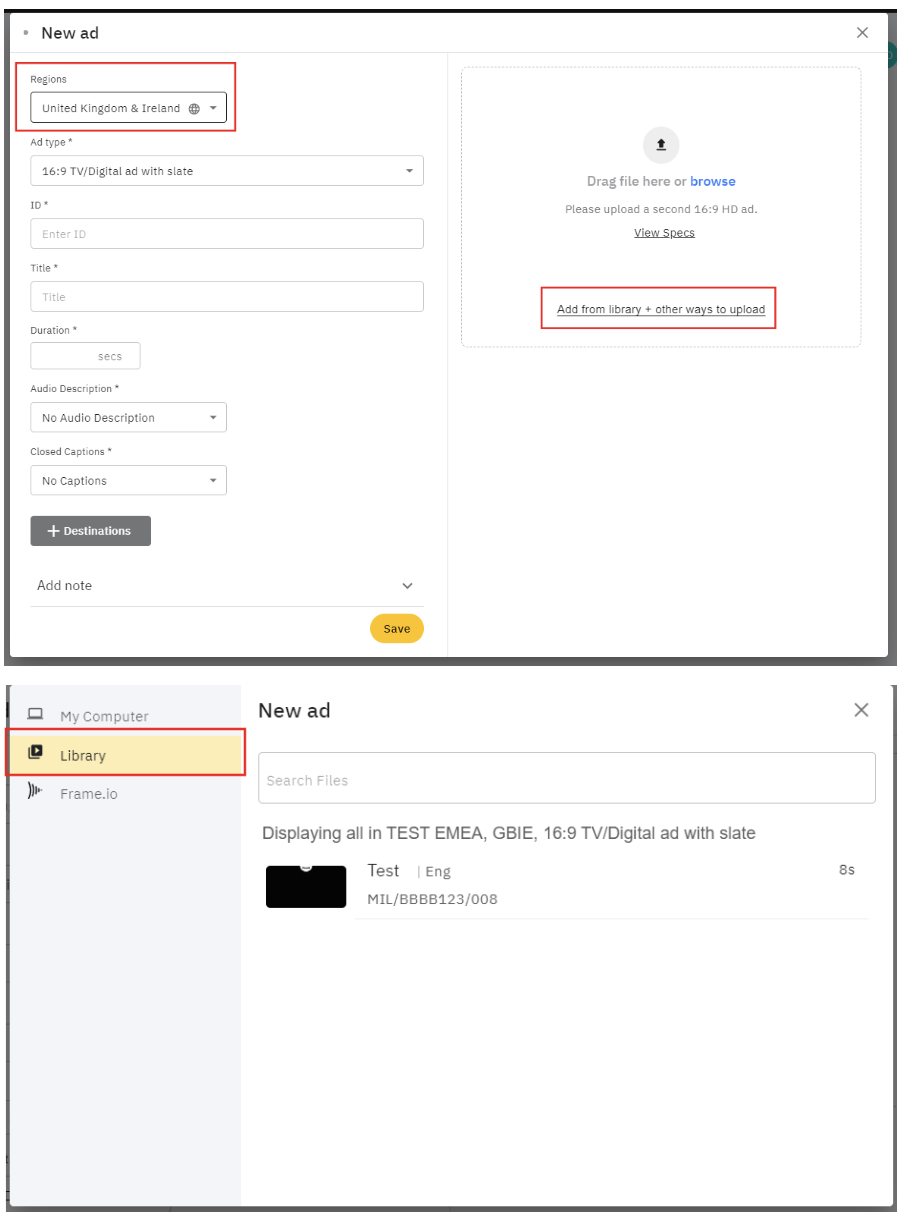Open the View Specs link
The height and width of the screenshot is (1212, 900).
tap(664, 233)
